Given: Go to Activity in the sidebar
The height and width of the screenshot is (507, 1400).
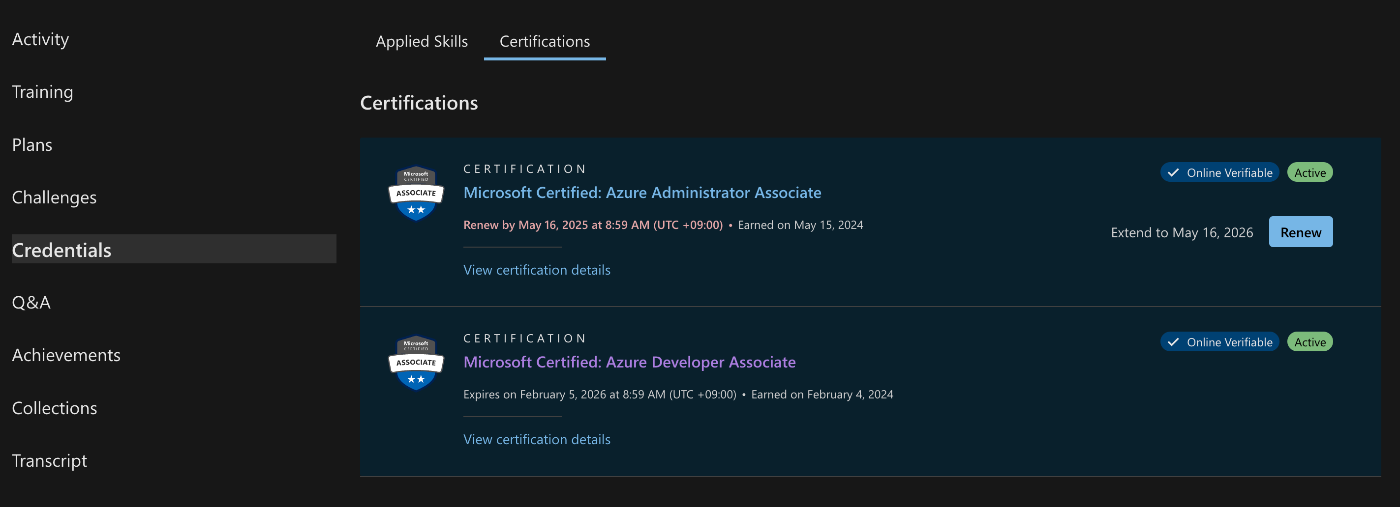Looking at the screenshot, I should (41, 40).
